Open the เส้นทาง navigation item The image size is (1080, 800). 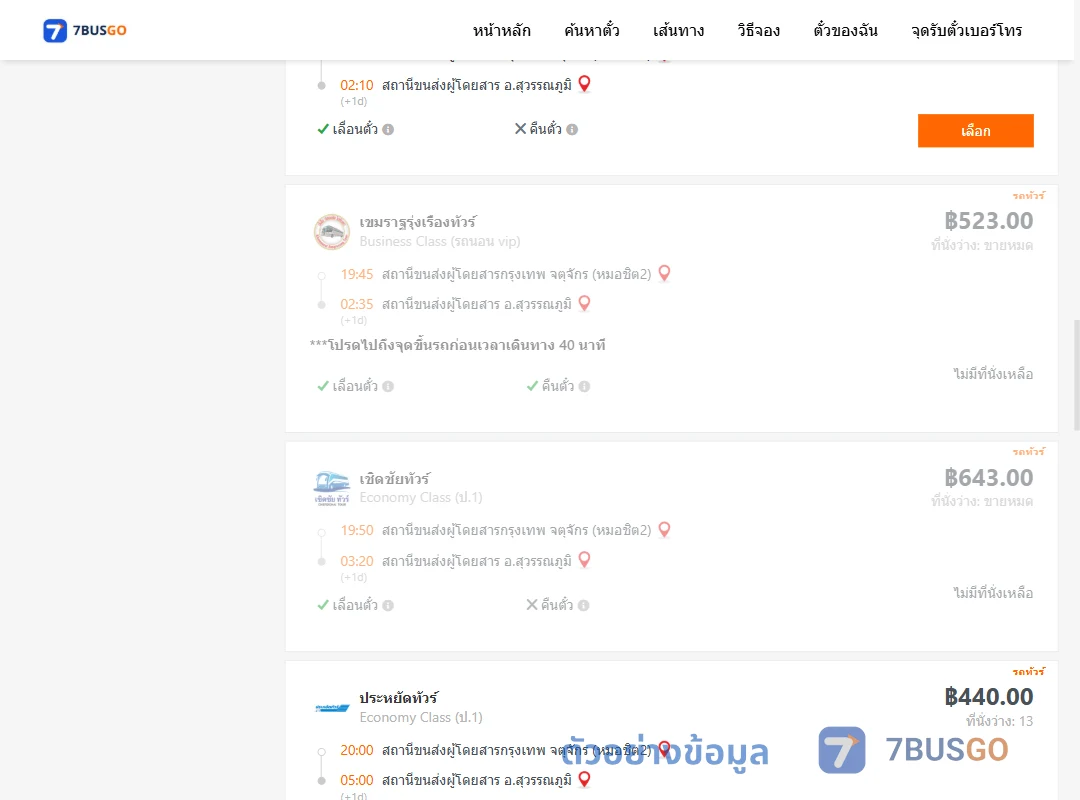(678, 30)
